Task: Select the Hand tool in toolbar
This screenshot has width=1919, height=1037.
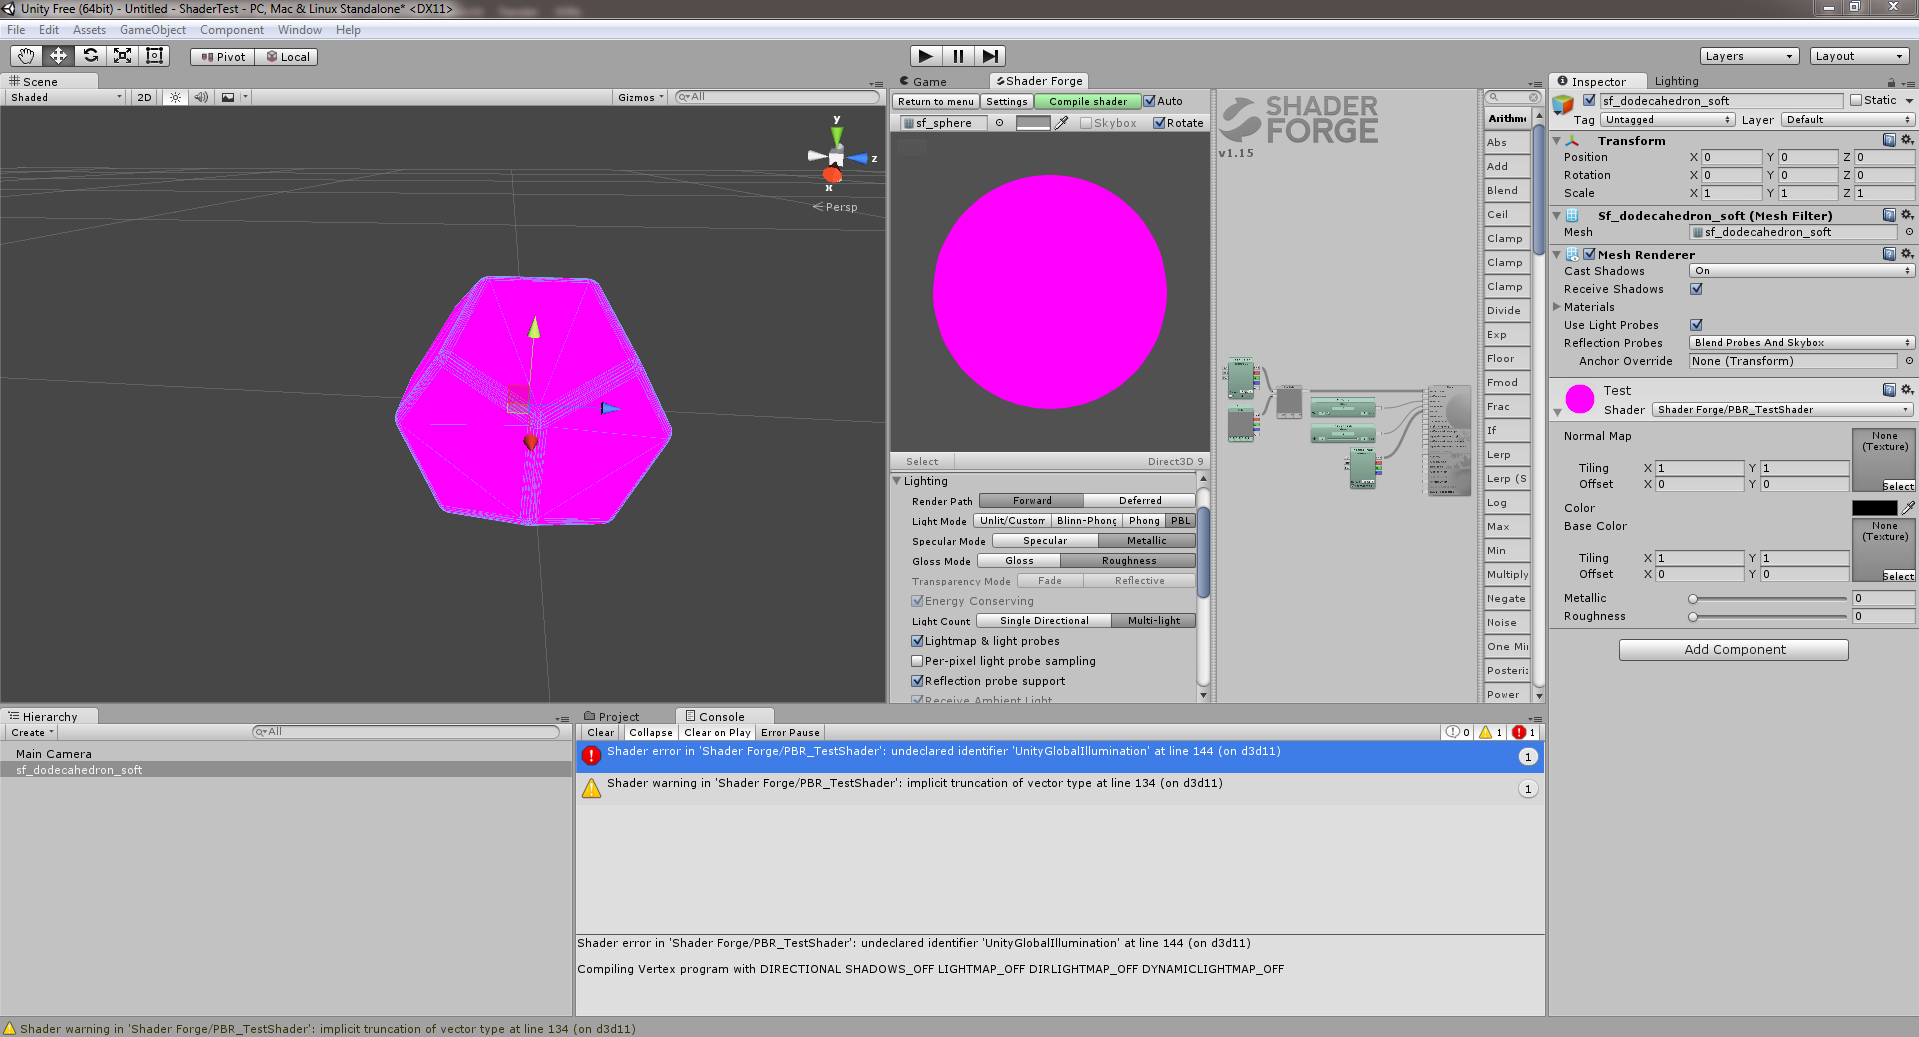Action: tap(26, 56)
